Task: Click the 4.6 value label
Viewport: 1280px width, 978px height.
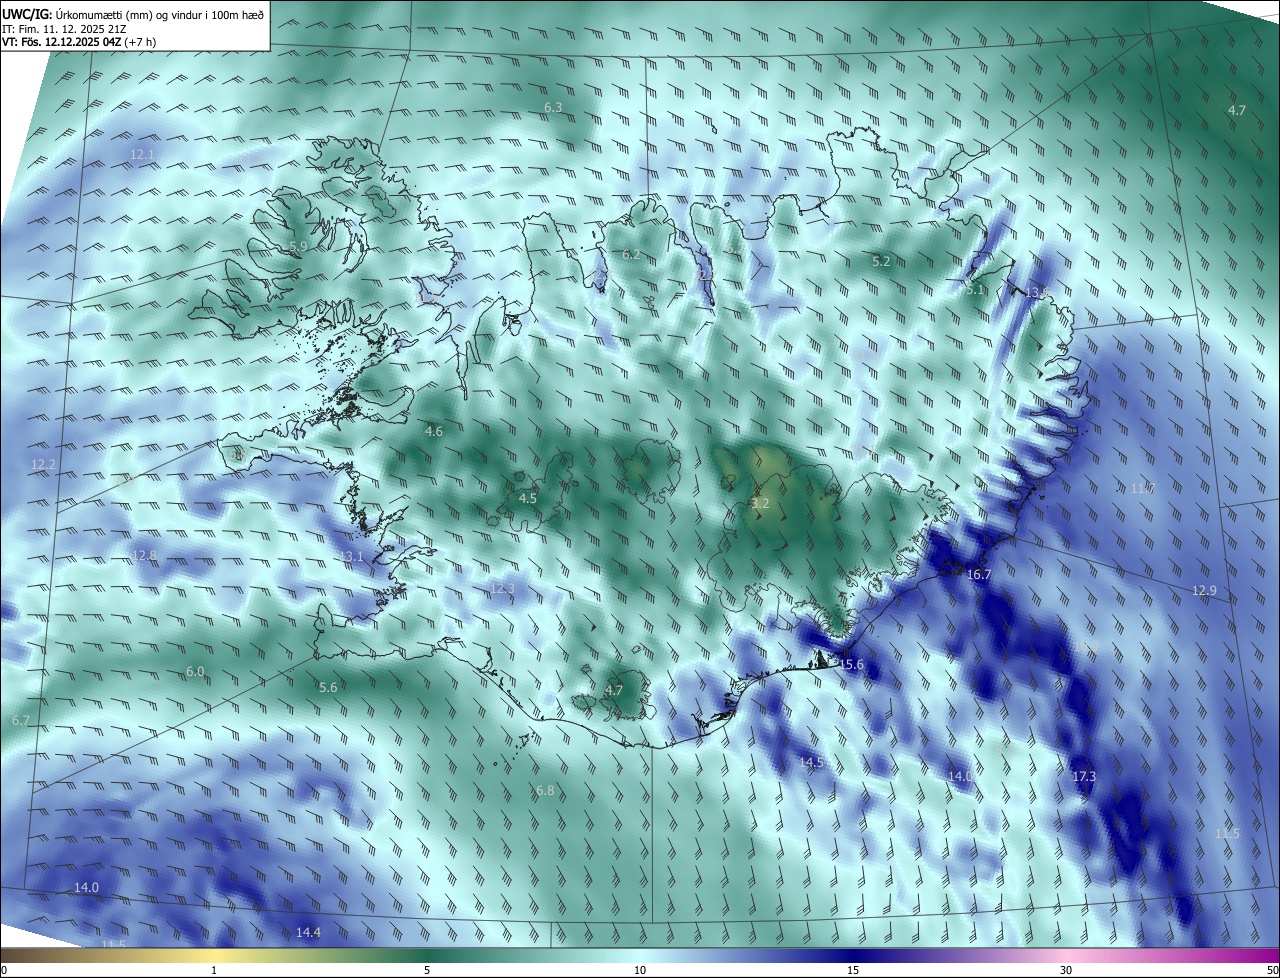Action: 434,431
